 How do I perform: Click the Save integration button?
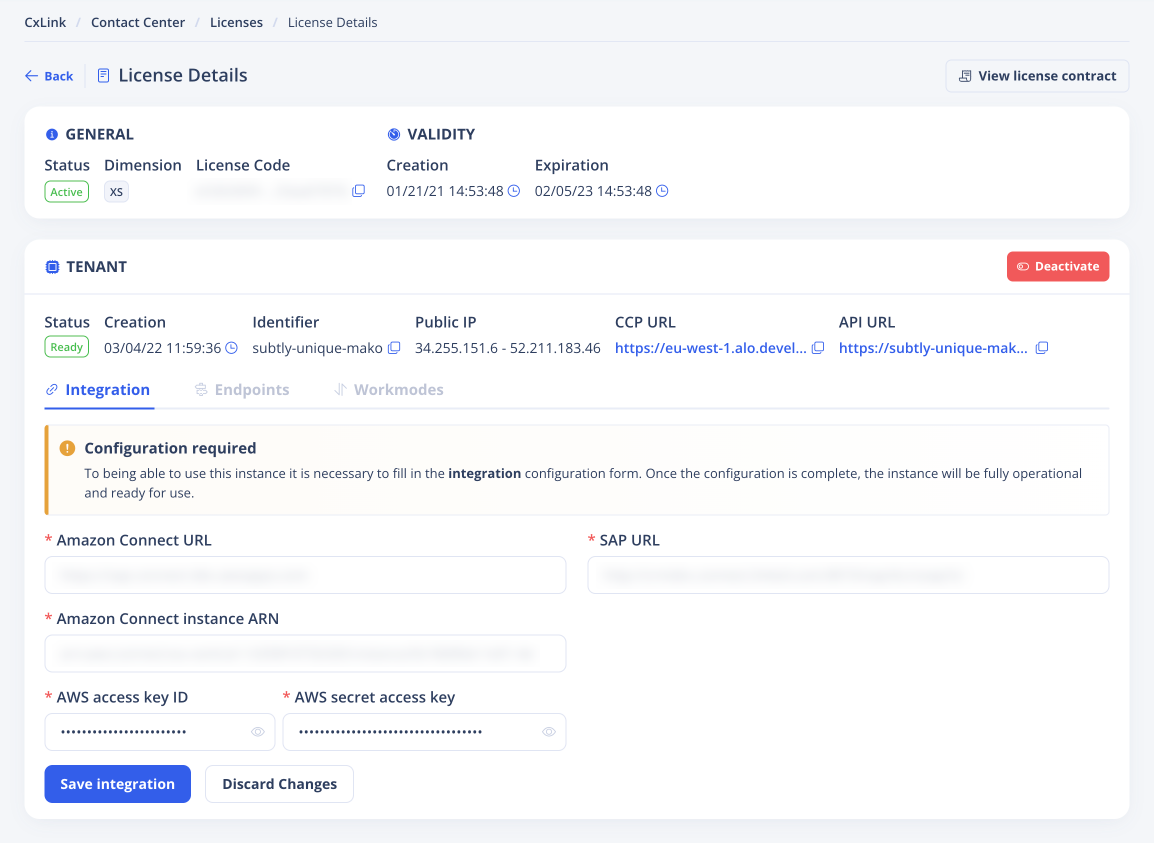(117, 784)
